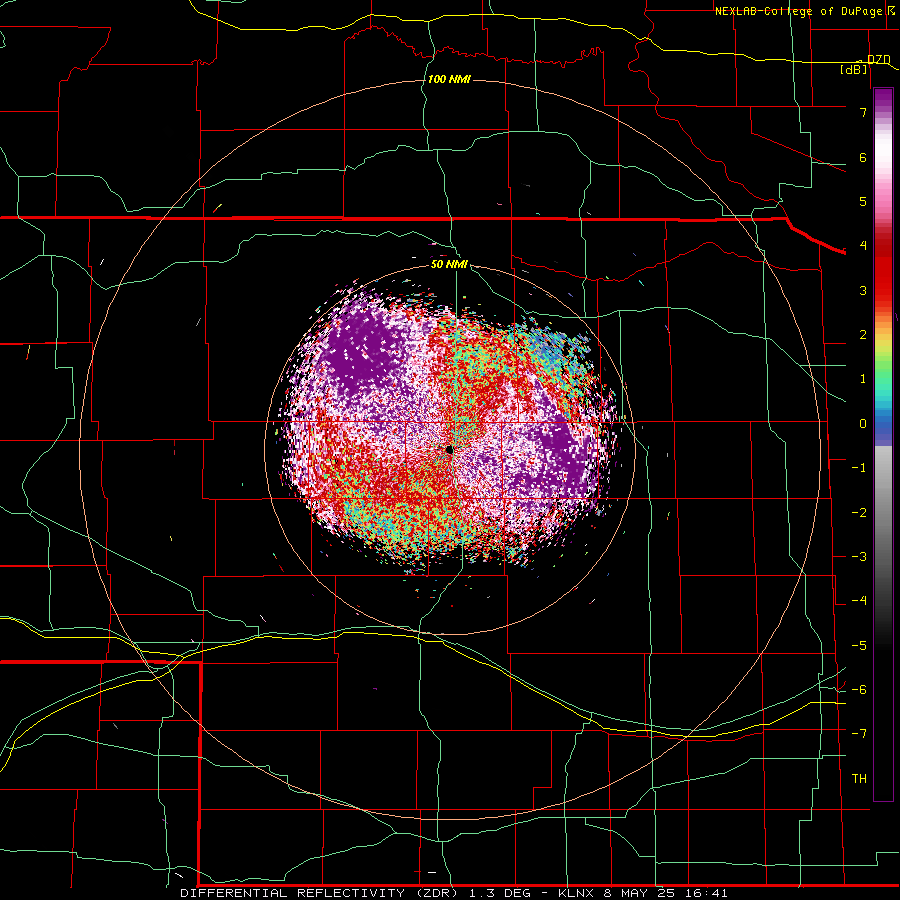900x900 pixels.
Task: Click the scale value 7
Action: click(863, 112)
